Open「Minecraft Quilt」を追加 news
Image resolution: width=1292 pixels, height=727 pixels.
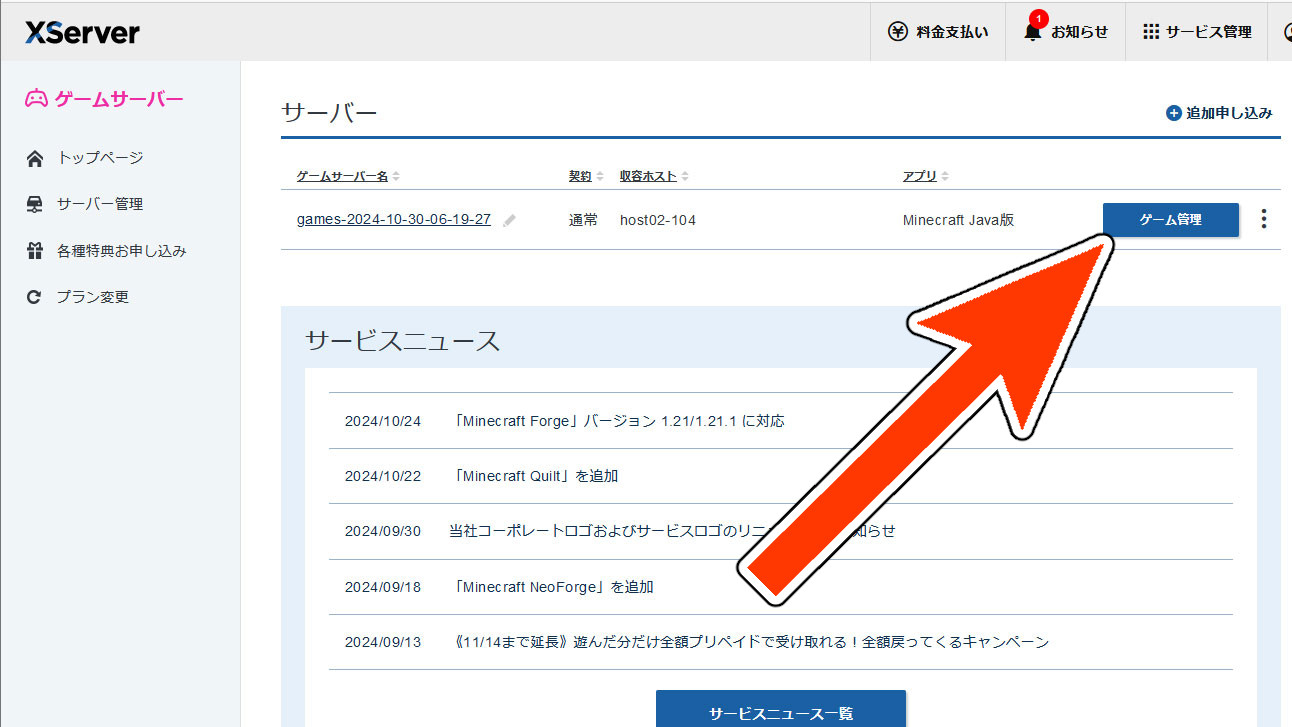click(535, 476)
